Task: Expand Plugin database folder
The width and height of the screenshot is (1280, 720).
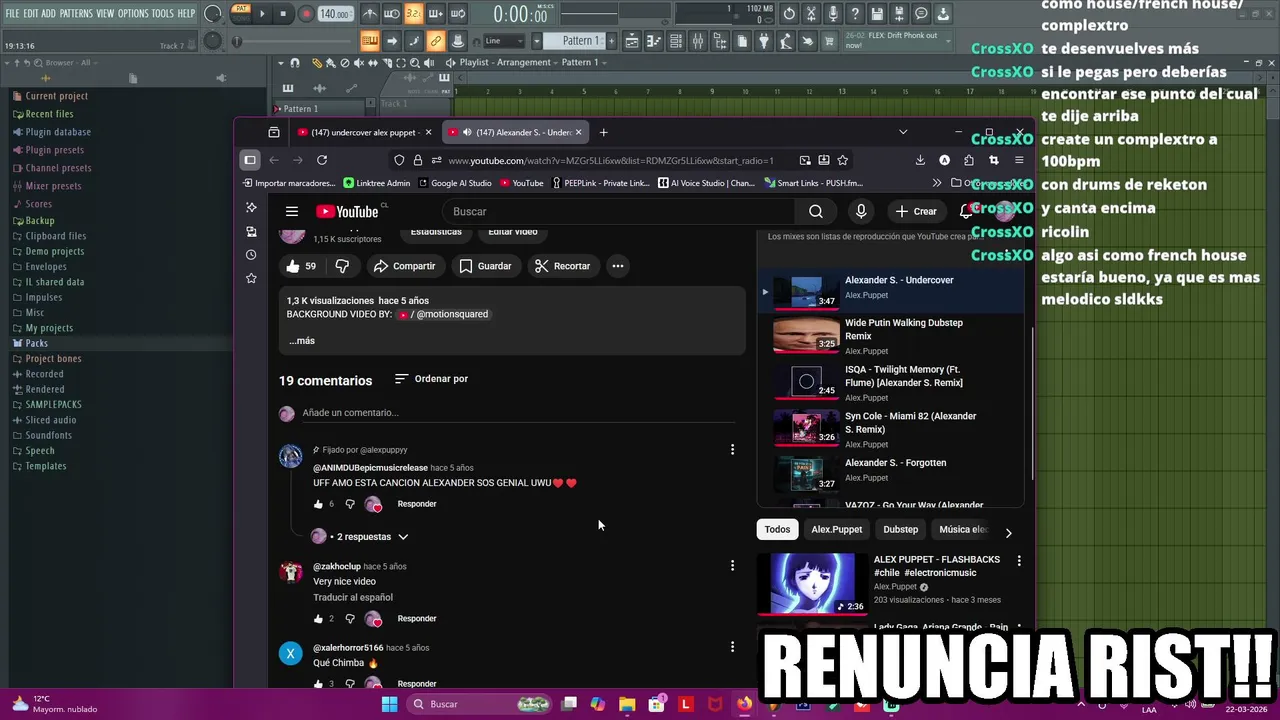Action: click(x=58, y=132)
